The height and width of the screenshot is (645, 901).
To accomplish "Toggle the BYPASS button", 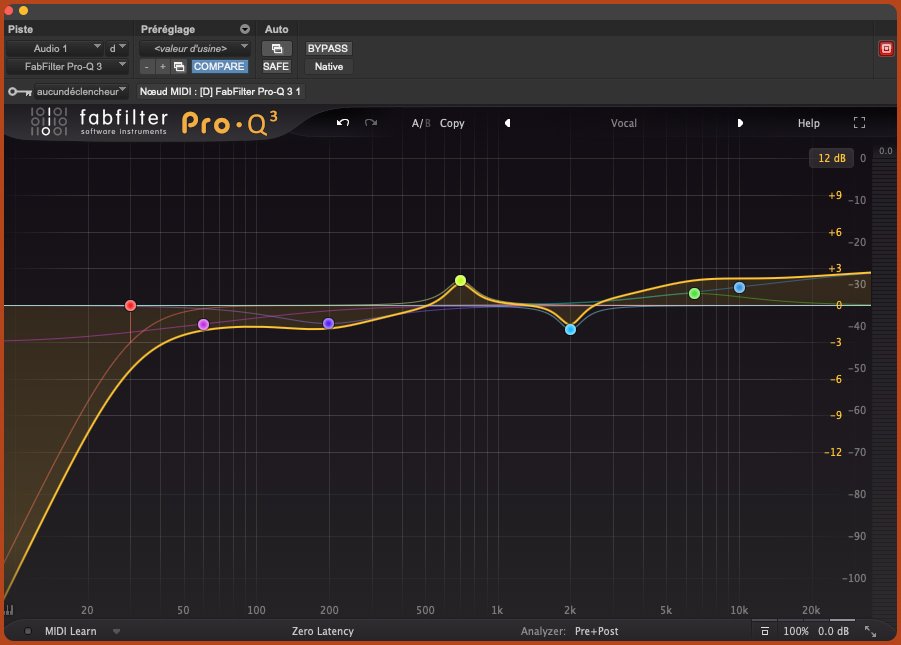I will (327, 48).
